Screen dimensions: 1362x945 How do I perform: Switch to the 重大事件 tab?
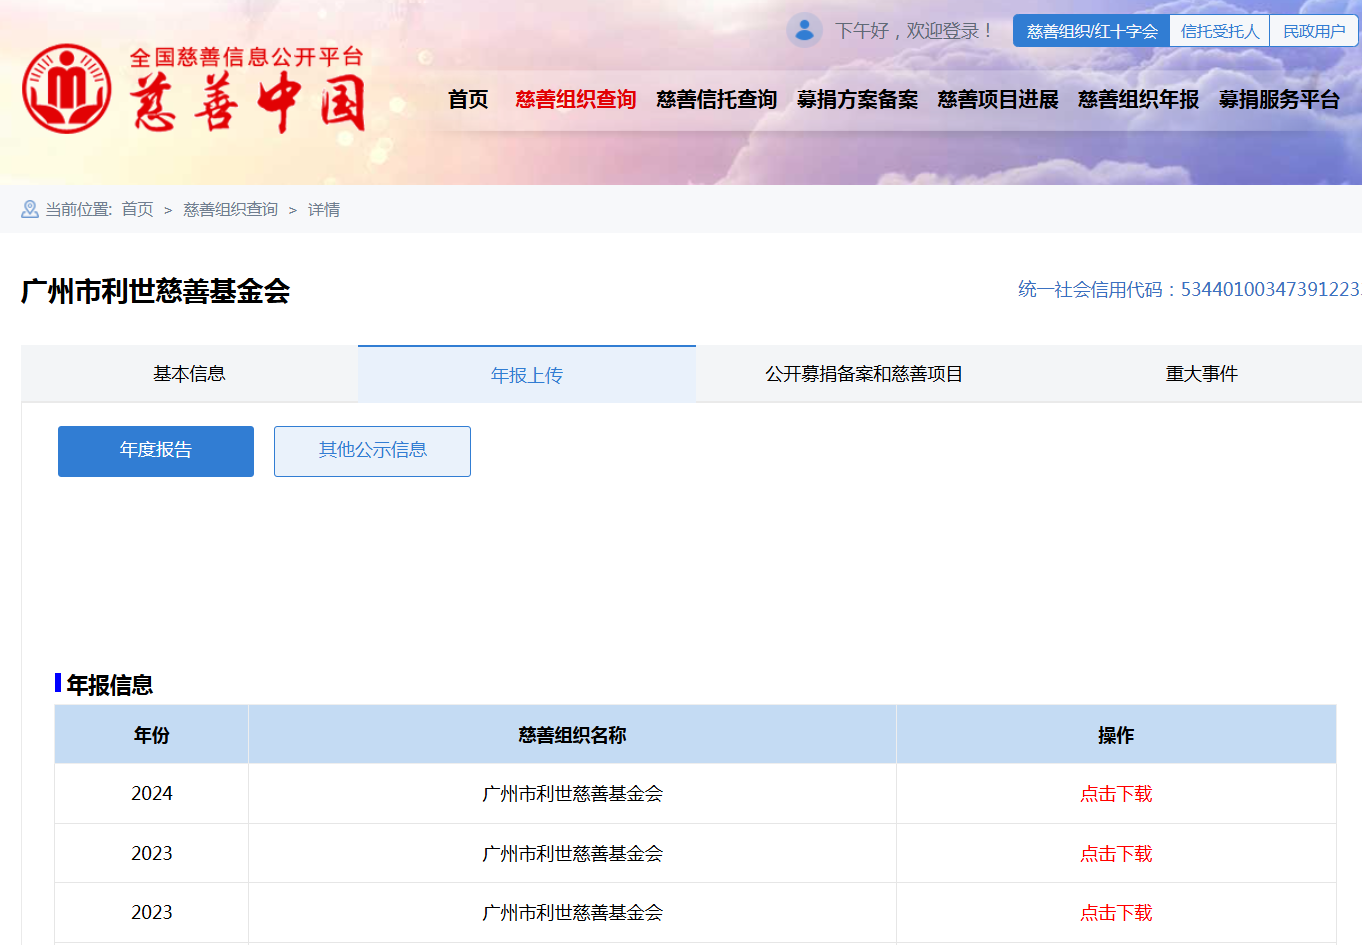tap(1201, 373)
